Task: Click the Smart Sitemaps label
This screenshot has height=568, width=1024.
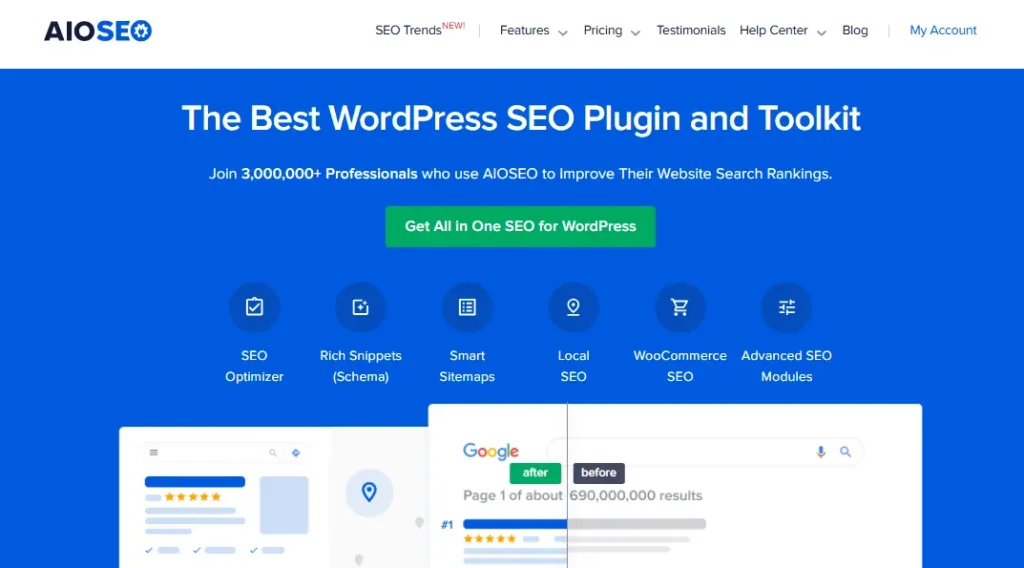Action: click(x=467, y=366)
